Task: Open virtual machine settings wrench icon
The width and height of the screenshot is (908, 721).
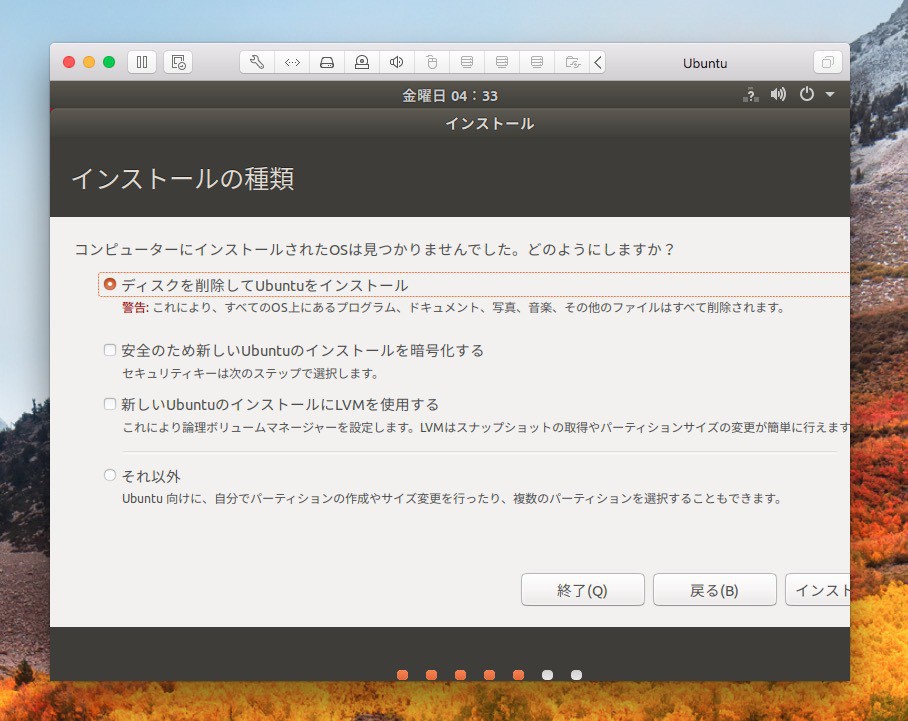Action: tap(257, 62)
